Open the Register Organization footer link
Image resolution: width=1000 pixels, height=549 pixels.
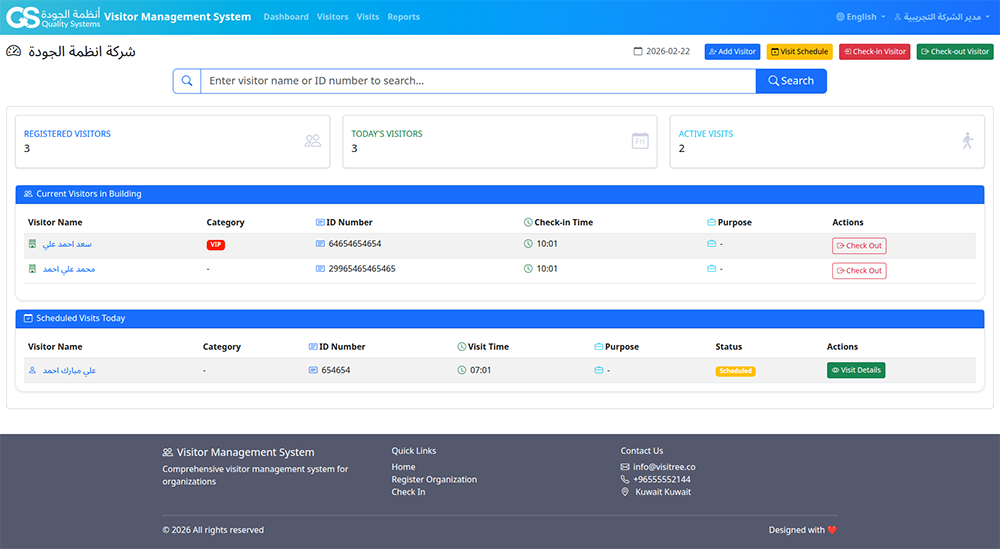tap(434, 480)
